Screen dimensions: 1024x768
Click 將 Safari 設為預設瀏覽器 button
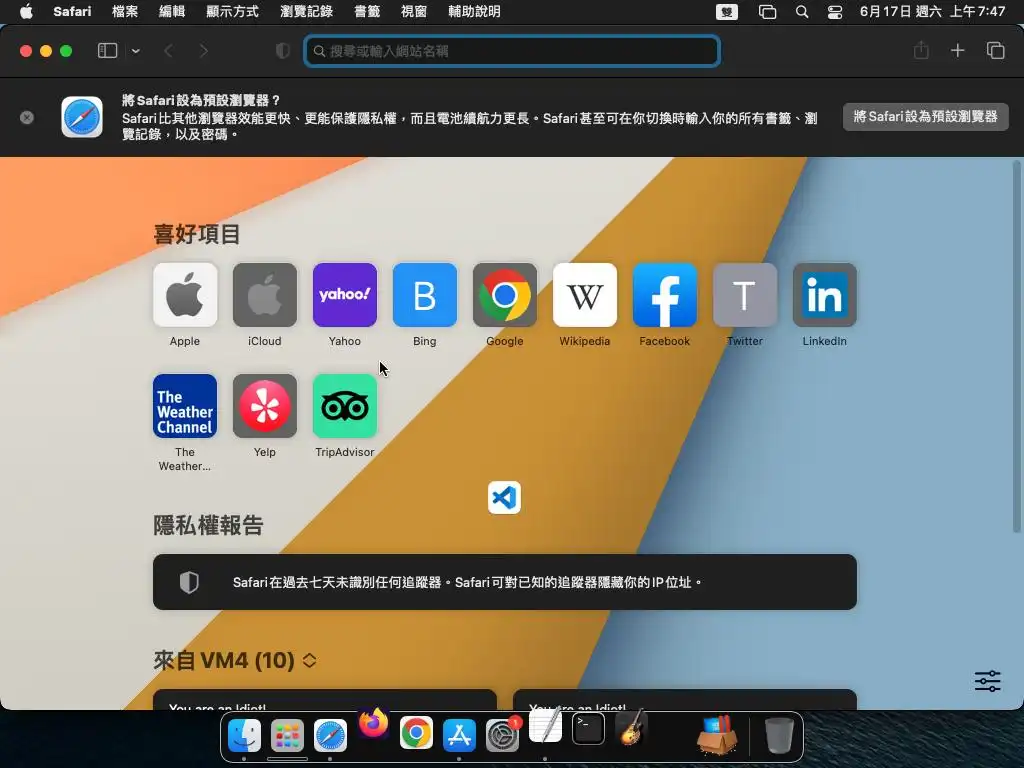pyautogui.click(x=925, y=117)
